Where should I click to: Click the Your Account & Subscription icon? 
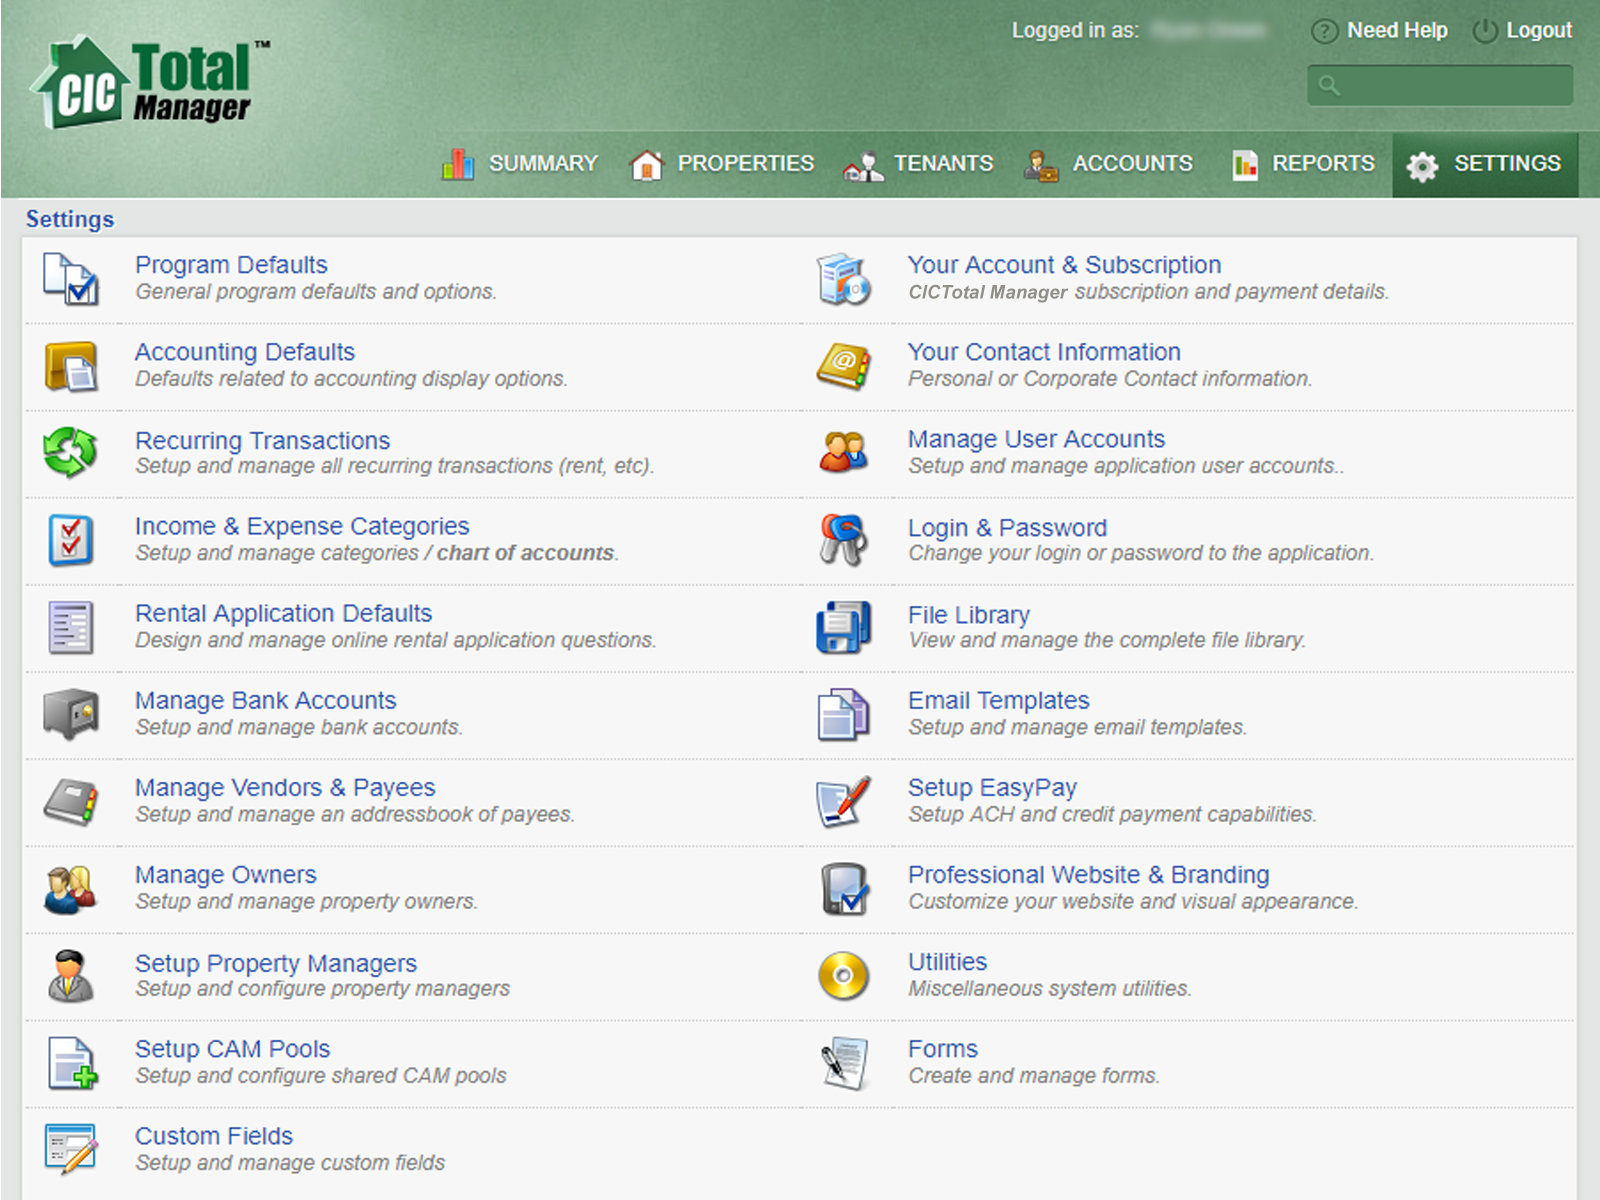tap(843, 279)
